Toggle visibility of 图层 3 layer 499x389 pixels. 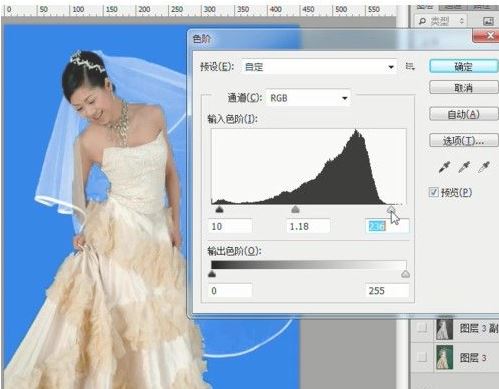click(x=422, y=358)
